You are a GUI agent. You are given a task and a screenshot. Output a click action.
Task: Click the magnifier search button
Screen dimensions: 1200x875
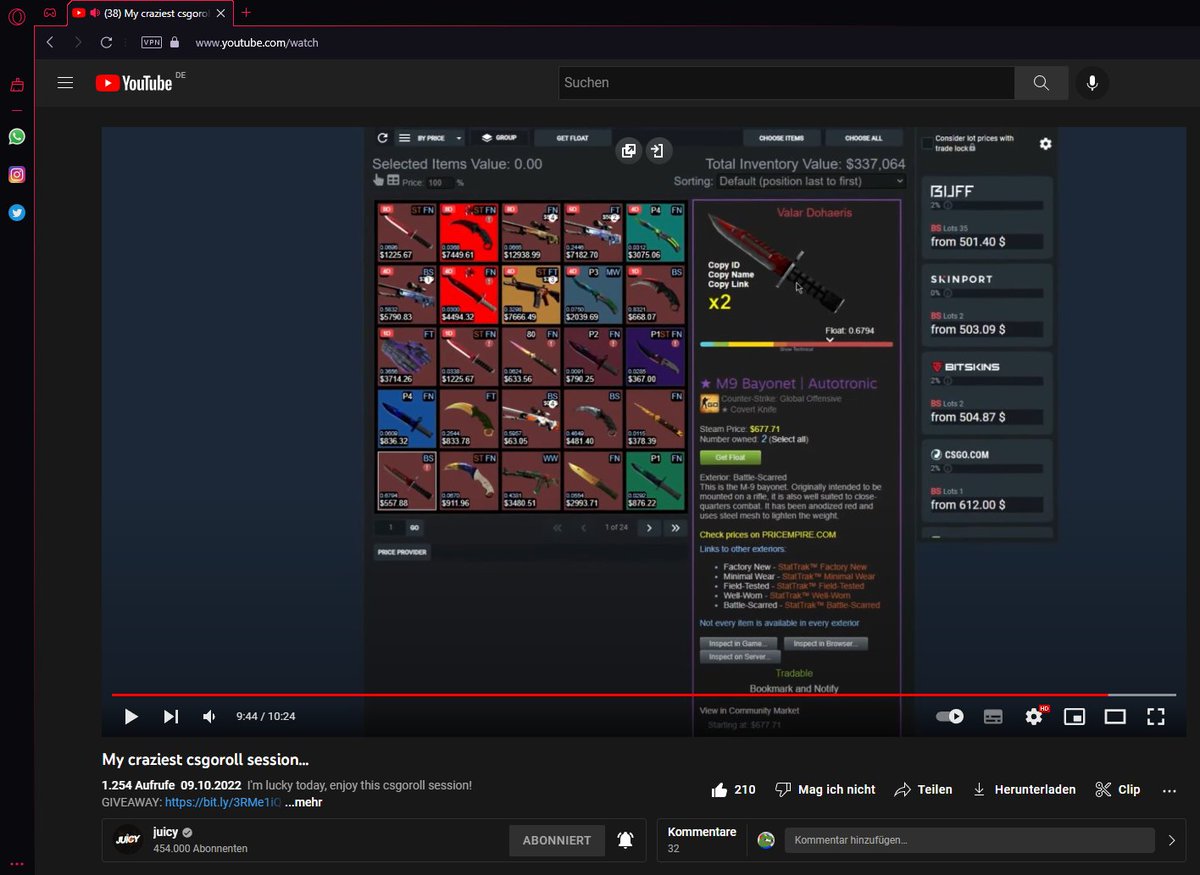(1041, 83)
